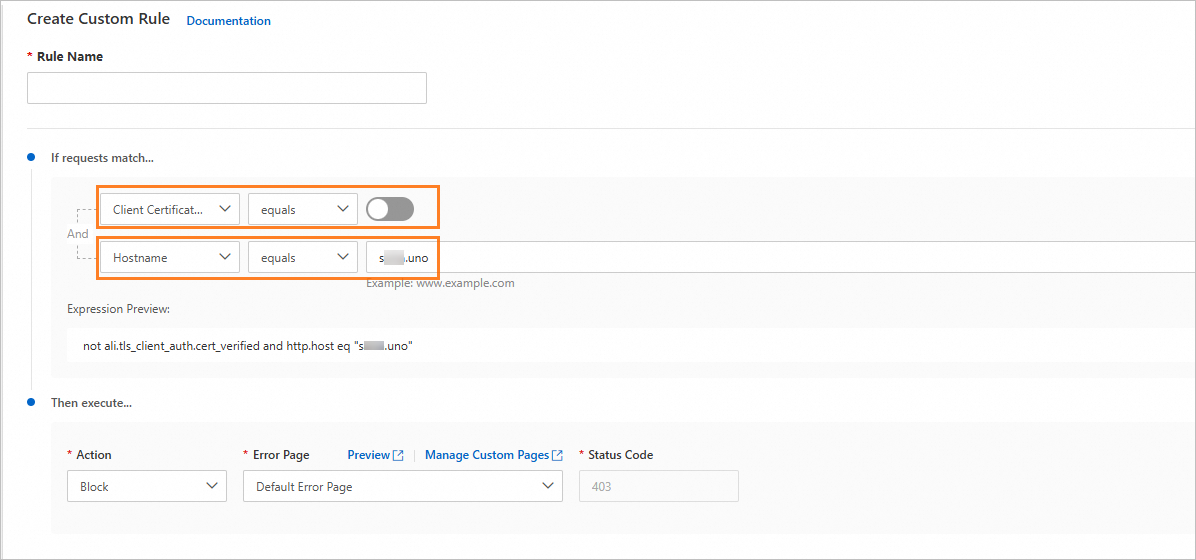Click the Status Code field showing 403

point(659,486)
